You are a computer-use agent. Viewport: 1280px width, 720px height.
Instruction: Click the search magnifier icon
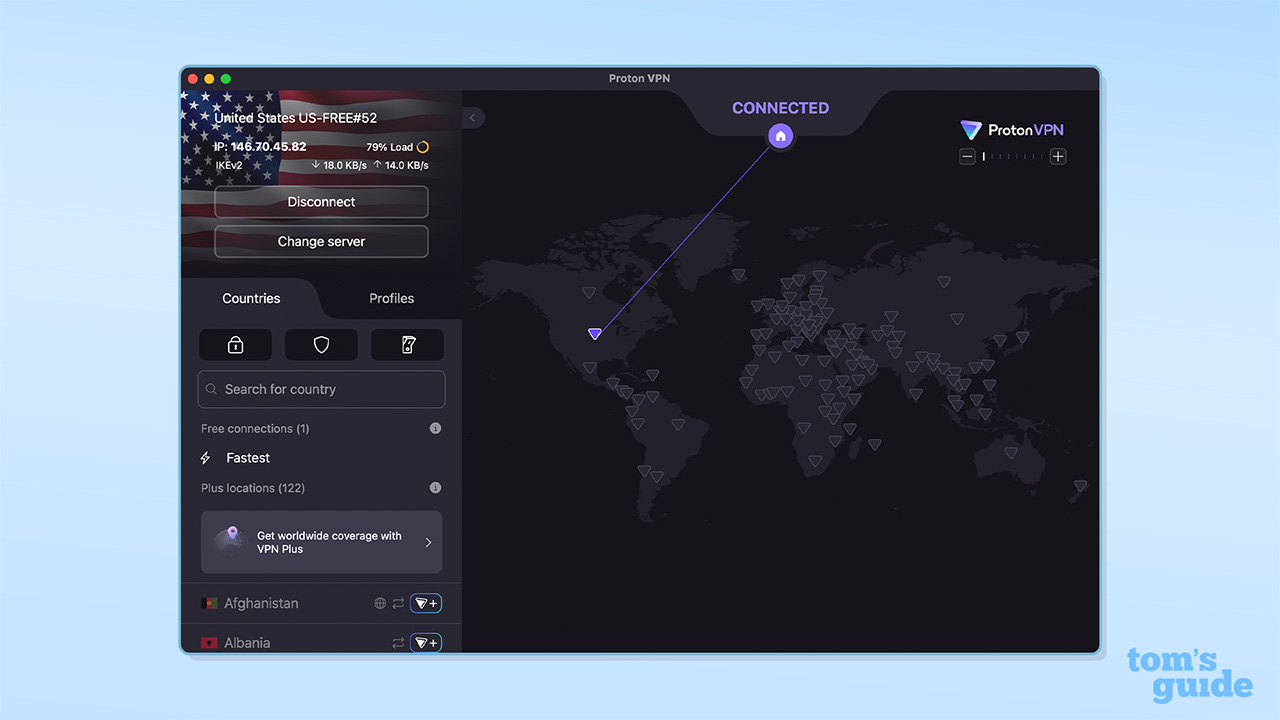212,389
